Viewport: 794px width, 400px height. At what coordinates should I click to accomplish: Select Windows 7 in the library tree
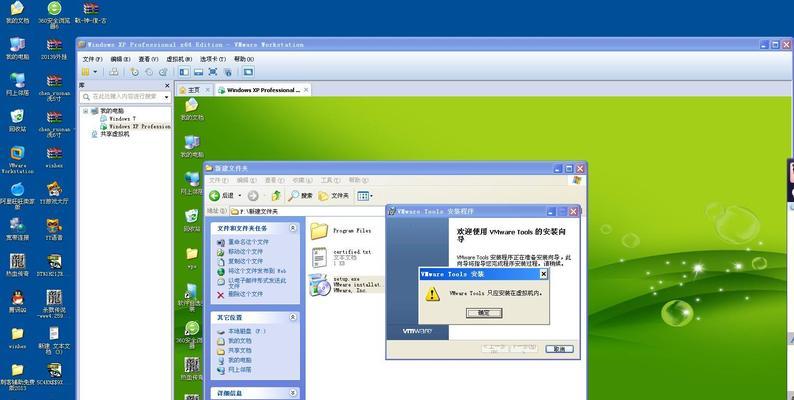coord(122,118)
